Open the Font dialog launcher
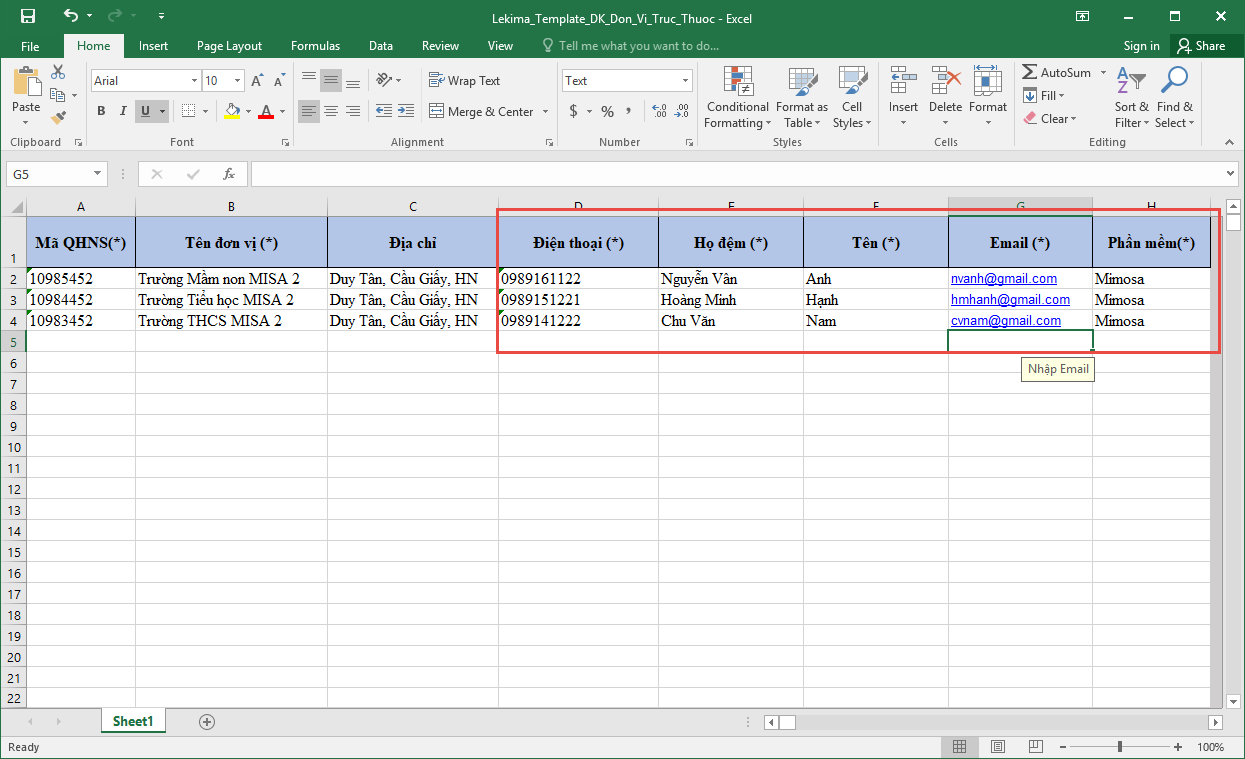The image size is (1245, 759). pos(284,143)
